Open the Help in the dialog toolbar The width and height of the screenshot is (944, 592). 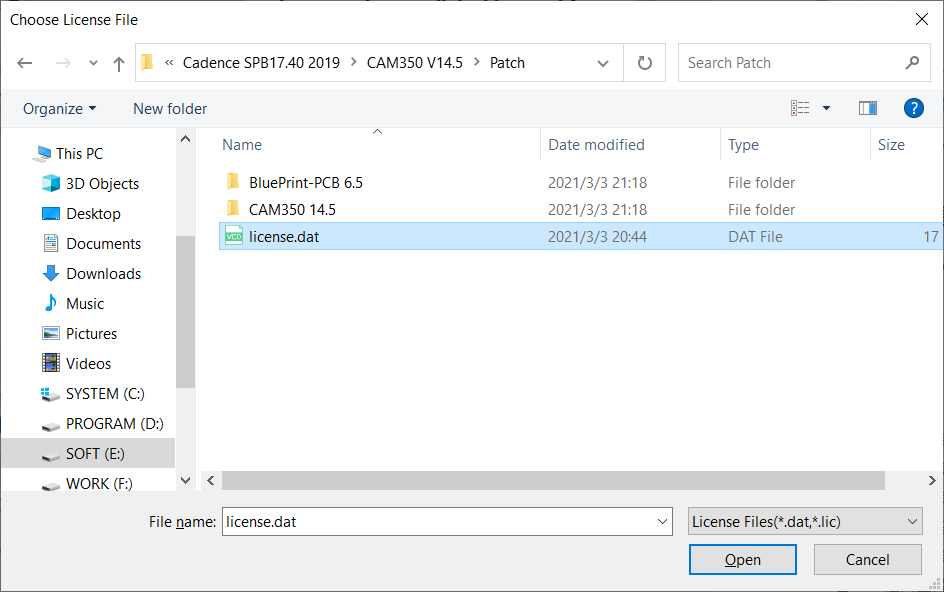pyautogui.click(x=913, y=108)
